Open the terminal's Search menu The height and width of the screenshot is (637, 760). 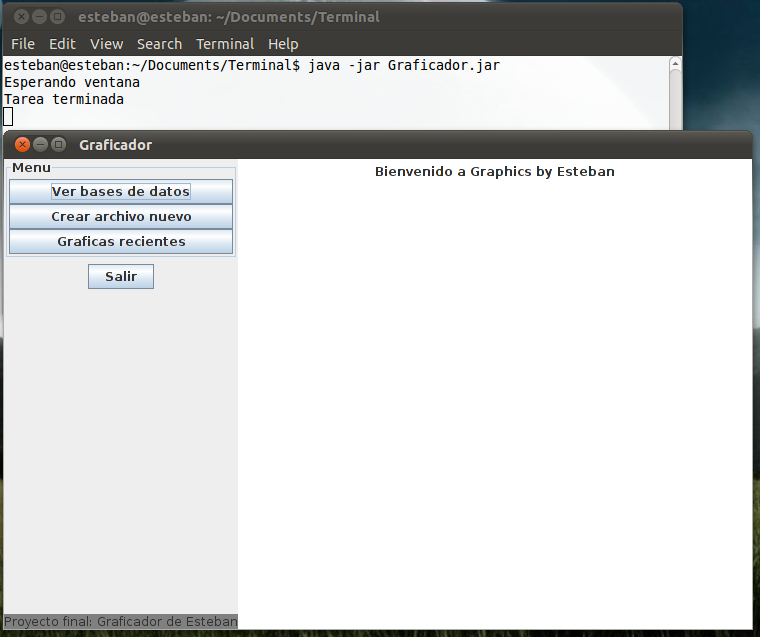[x=159, y=44]
